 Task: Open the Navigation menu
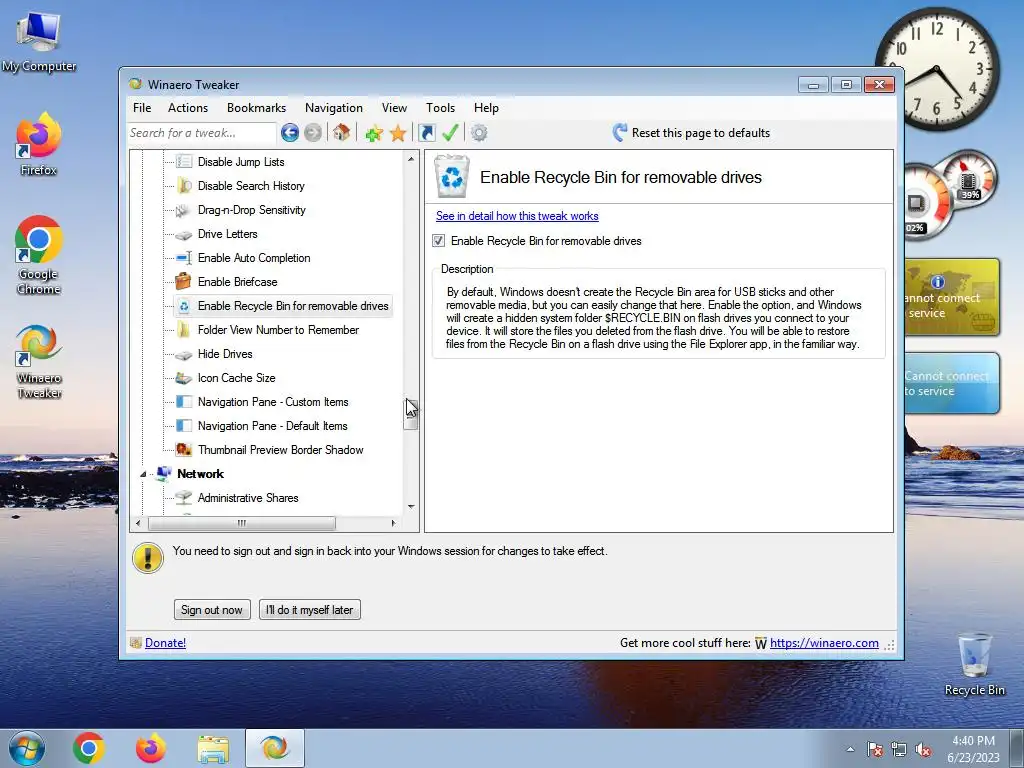[x=334, y=108]
